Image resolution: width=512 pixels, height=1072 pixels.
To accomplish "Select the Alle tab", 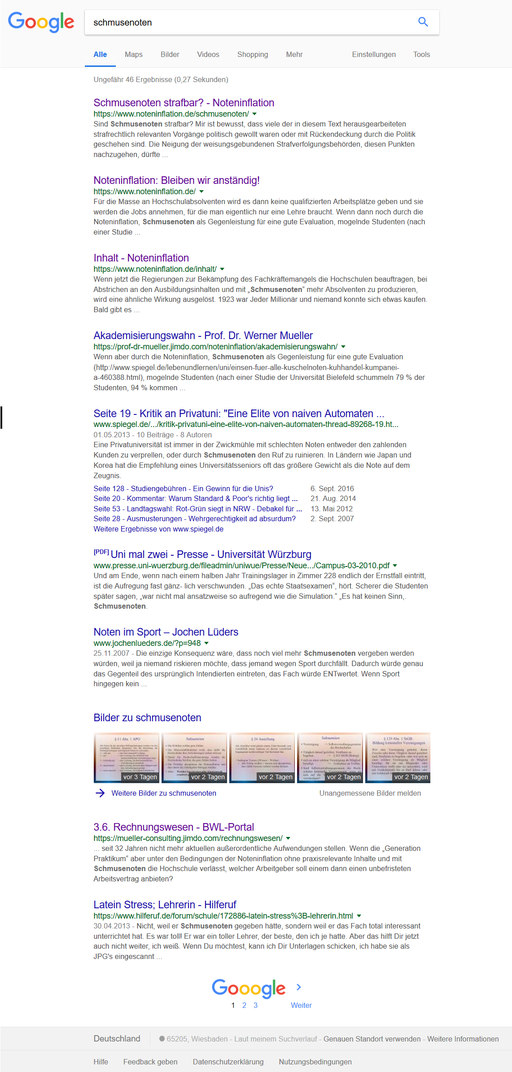I will point(100,54).
